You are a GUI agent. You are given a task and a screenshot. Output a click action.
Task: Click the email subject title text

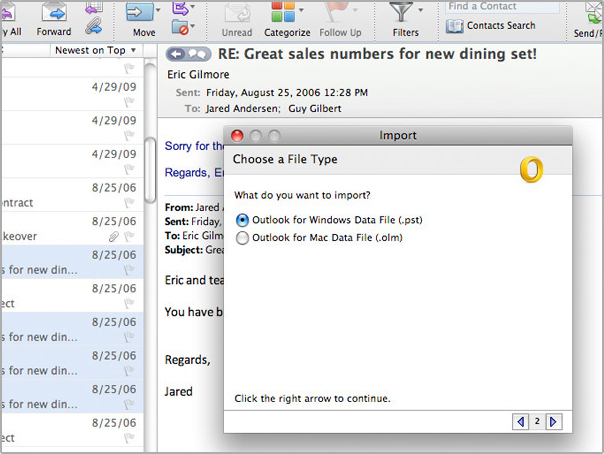coord(377,54)
